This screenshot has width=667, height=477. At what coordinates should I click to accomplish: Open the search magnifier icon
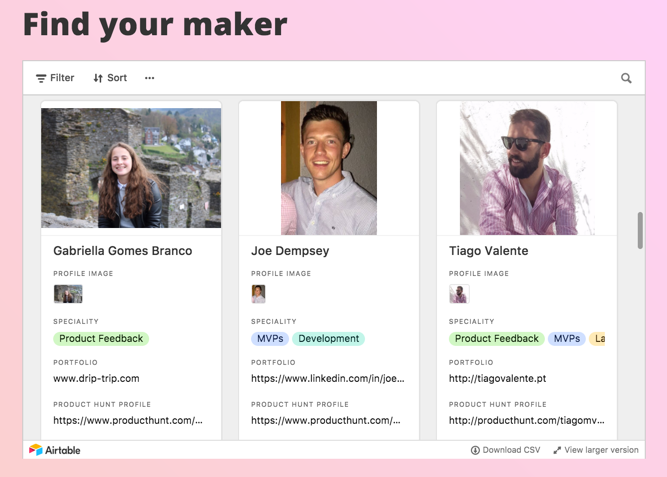click(626, 78)
